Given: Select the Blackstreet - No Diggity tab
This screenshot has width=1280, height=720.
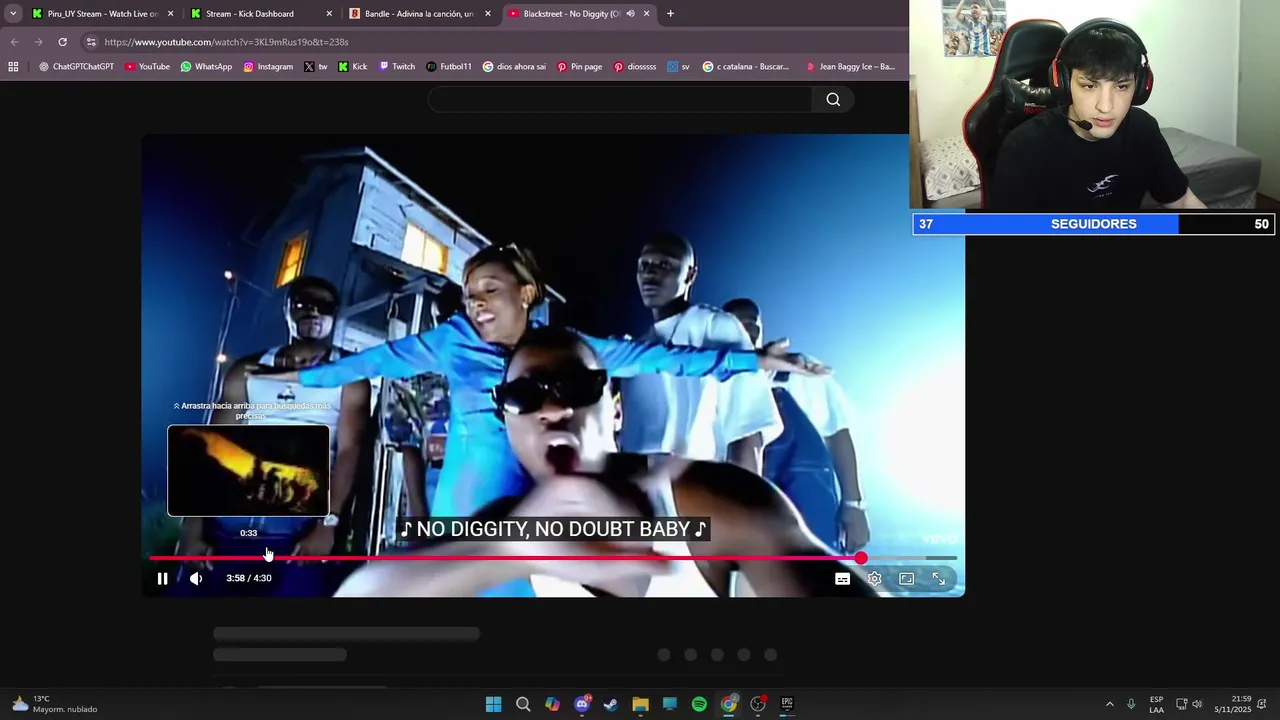Looking at the screenshot, I should 565,14.
